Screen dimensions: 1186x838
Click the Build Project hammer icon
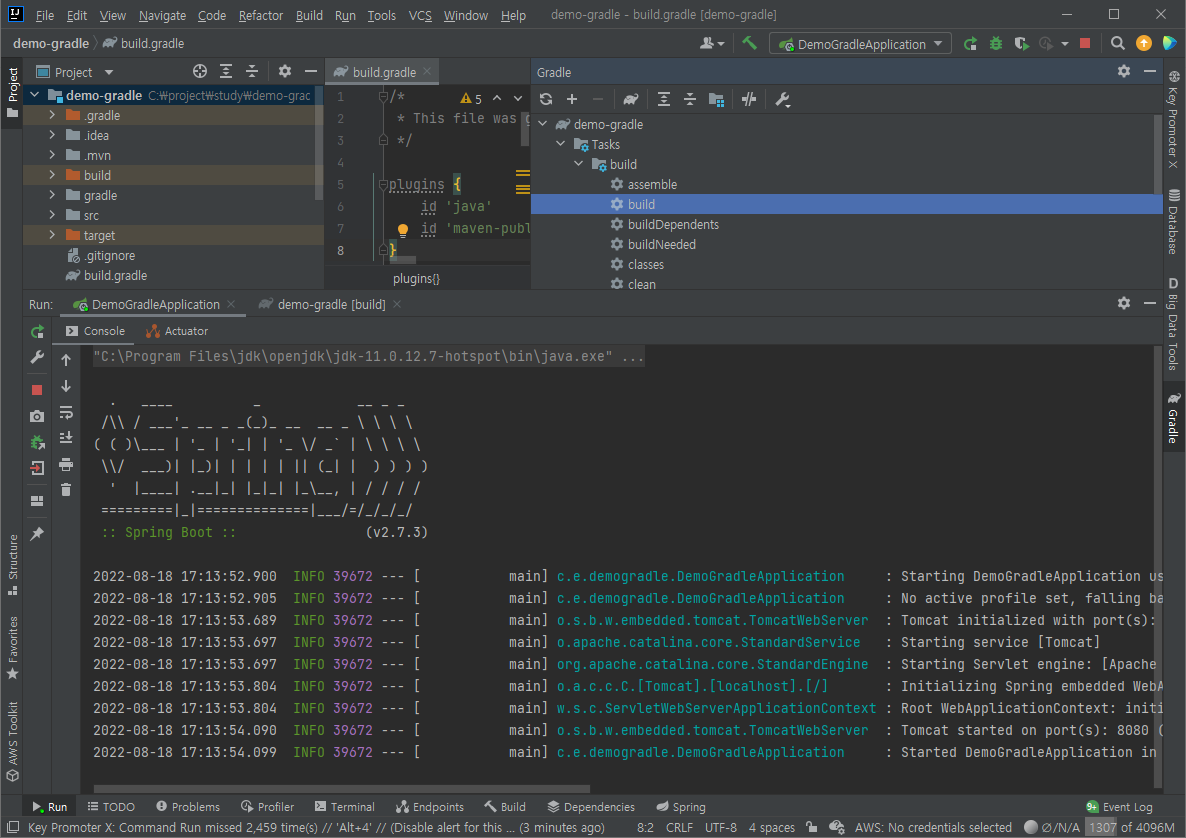click(x=750, y=44)
